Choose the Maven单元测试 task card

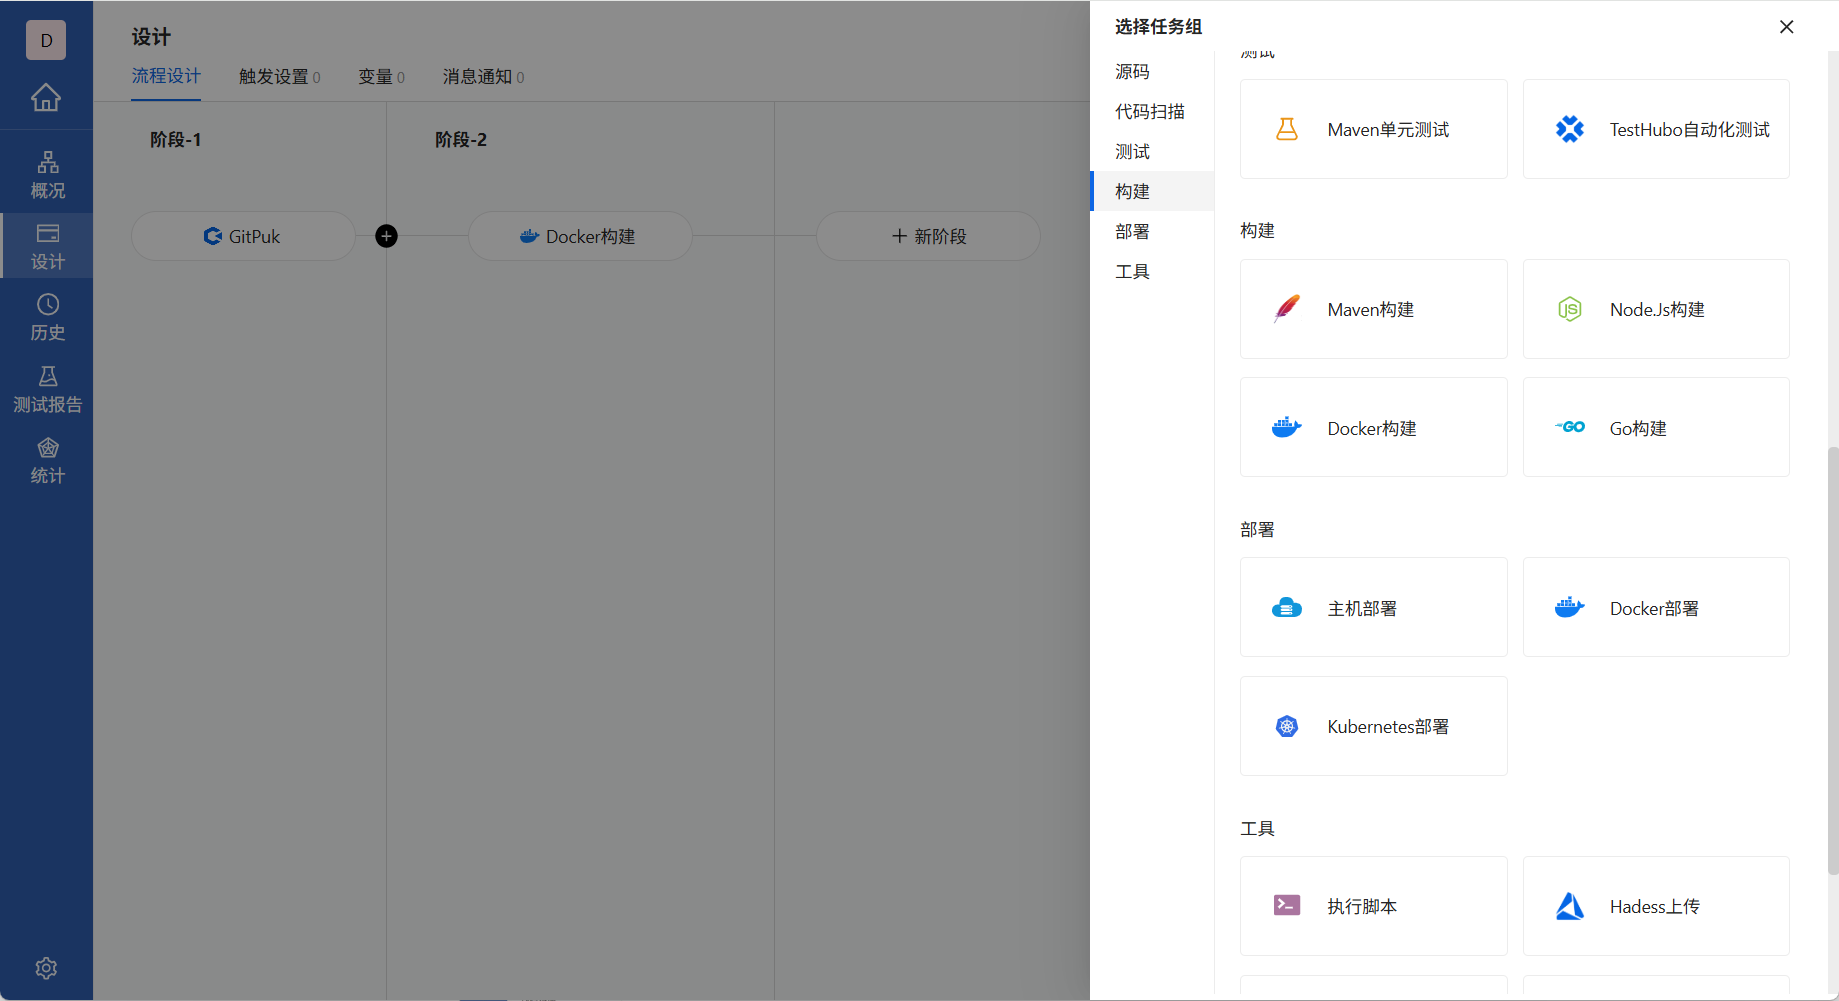pos(1374,129)
